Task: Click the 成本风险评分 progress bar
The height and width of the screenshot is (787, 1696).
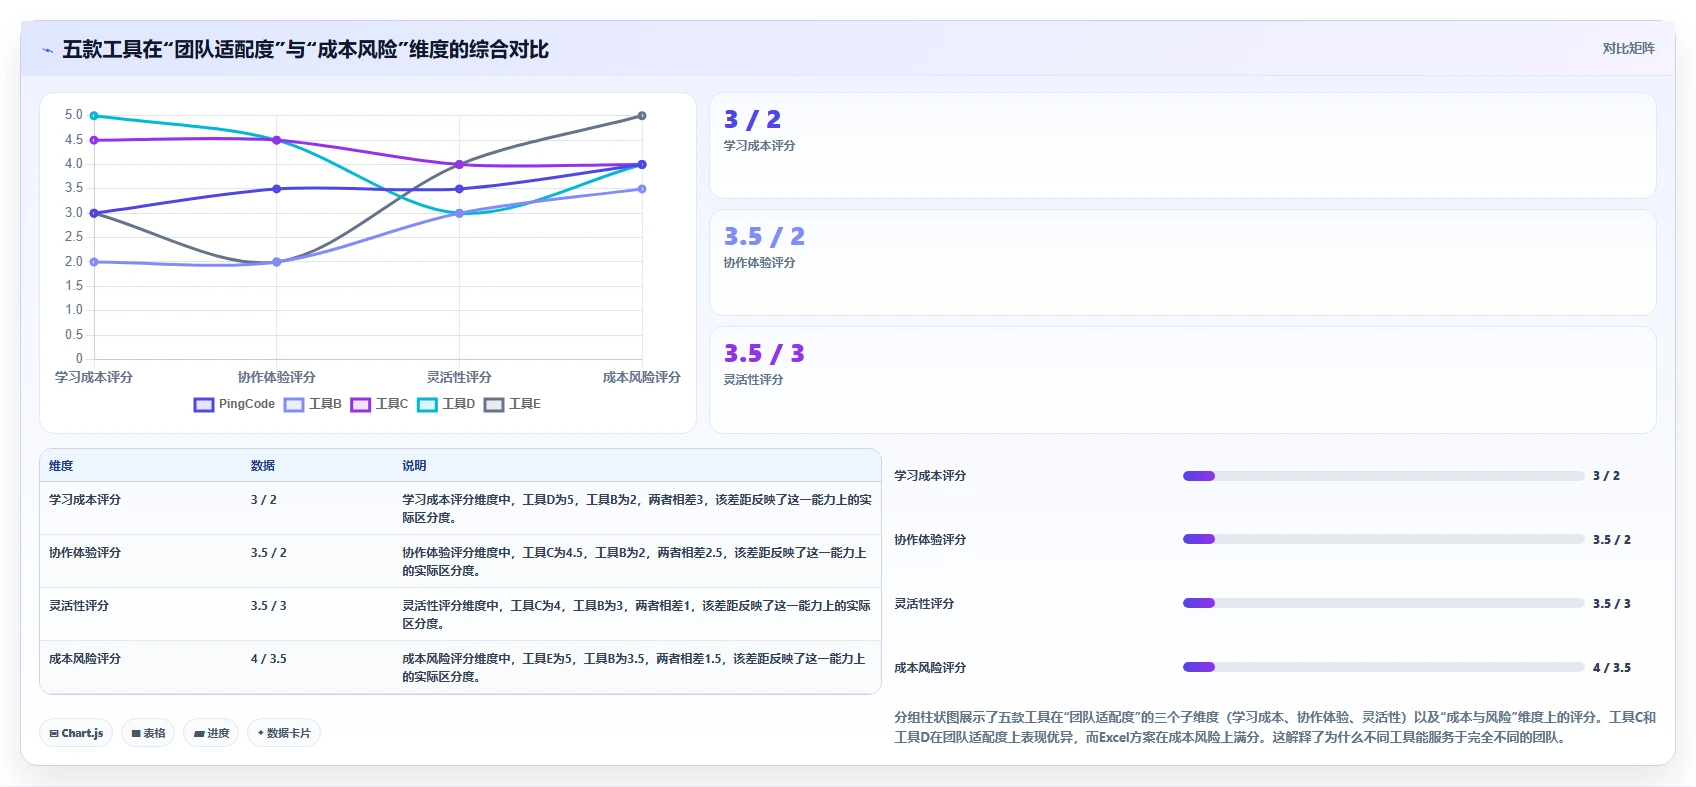Action: [1384, 667]
